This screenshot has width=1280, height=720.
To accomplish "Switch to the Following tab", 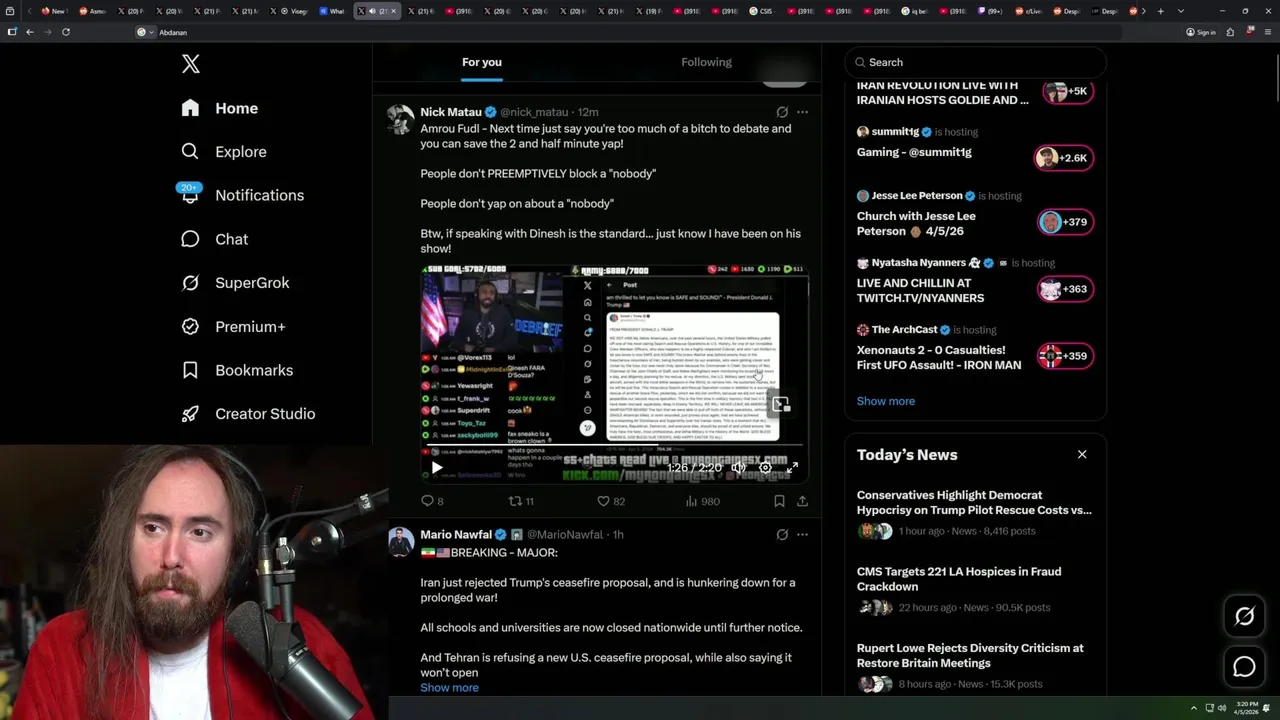I will pos(707,62).
